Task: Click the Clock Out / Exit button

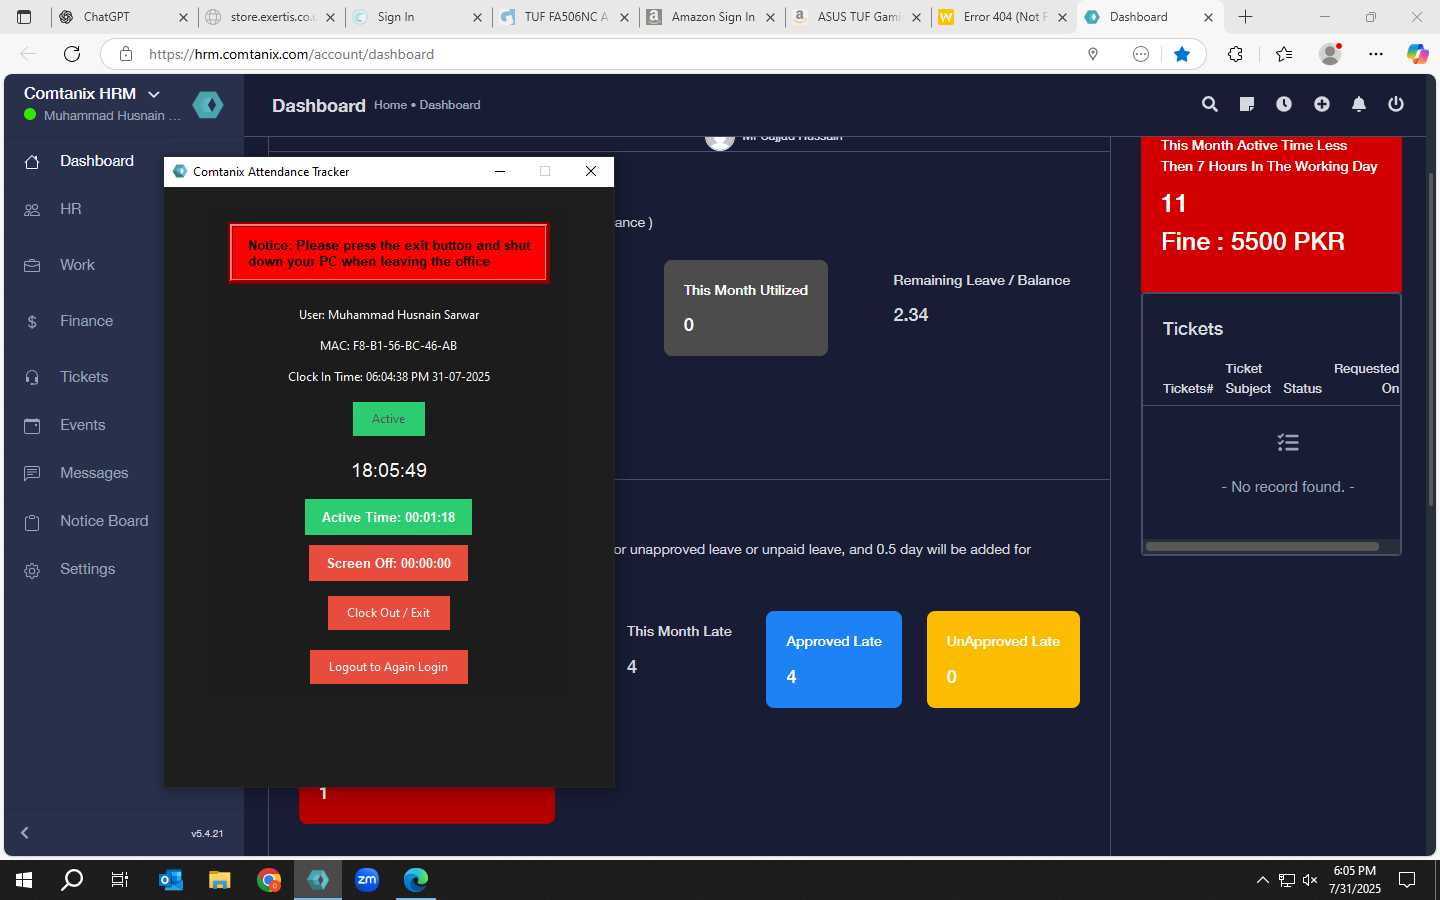Action: [388, 613]
